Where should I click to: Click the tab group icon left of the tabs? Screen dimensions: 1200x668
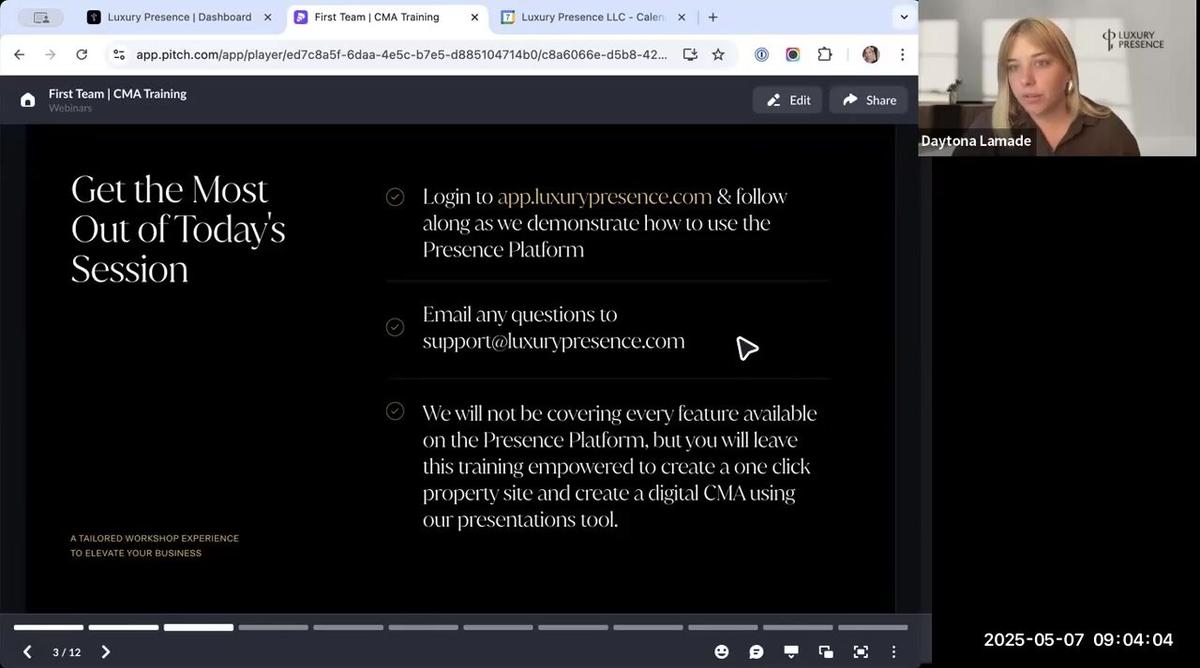41,17
